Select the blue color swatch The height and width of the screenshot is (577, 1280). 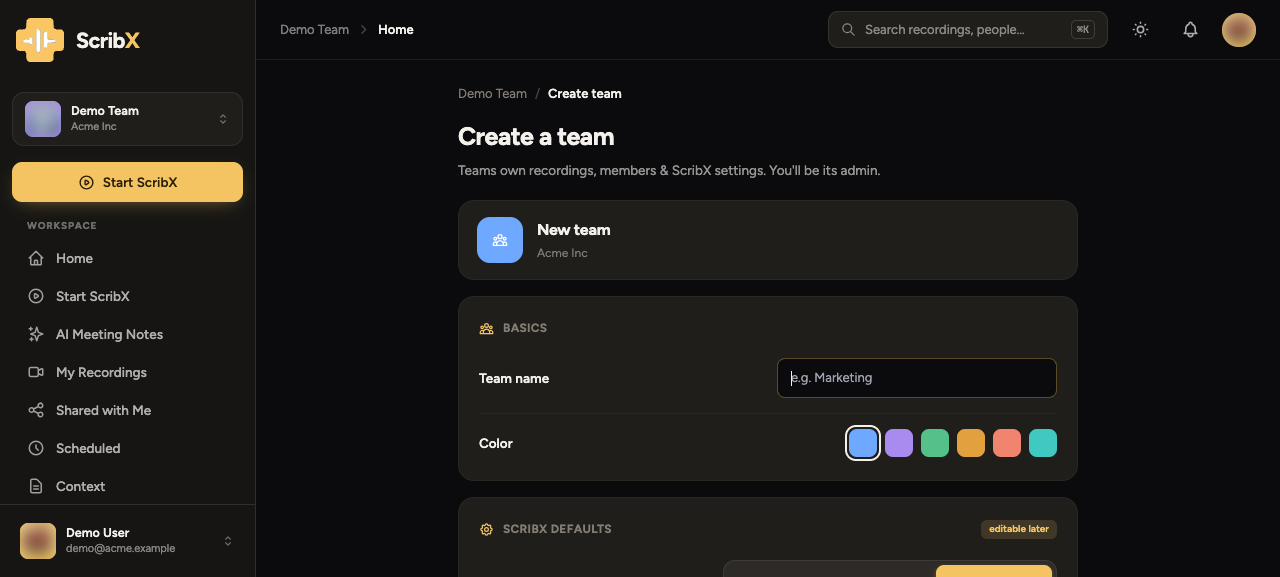click(863, 443)
